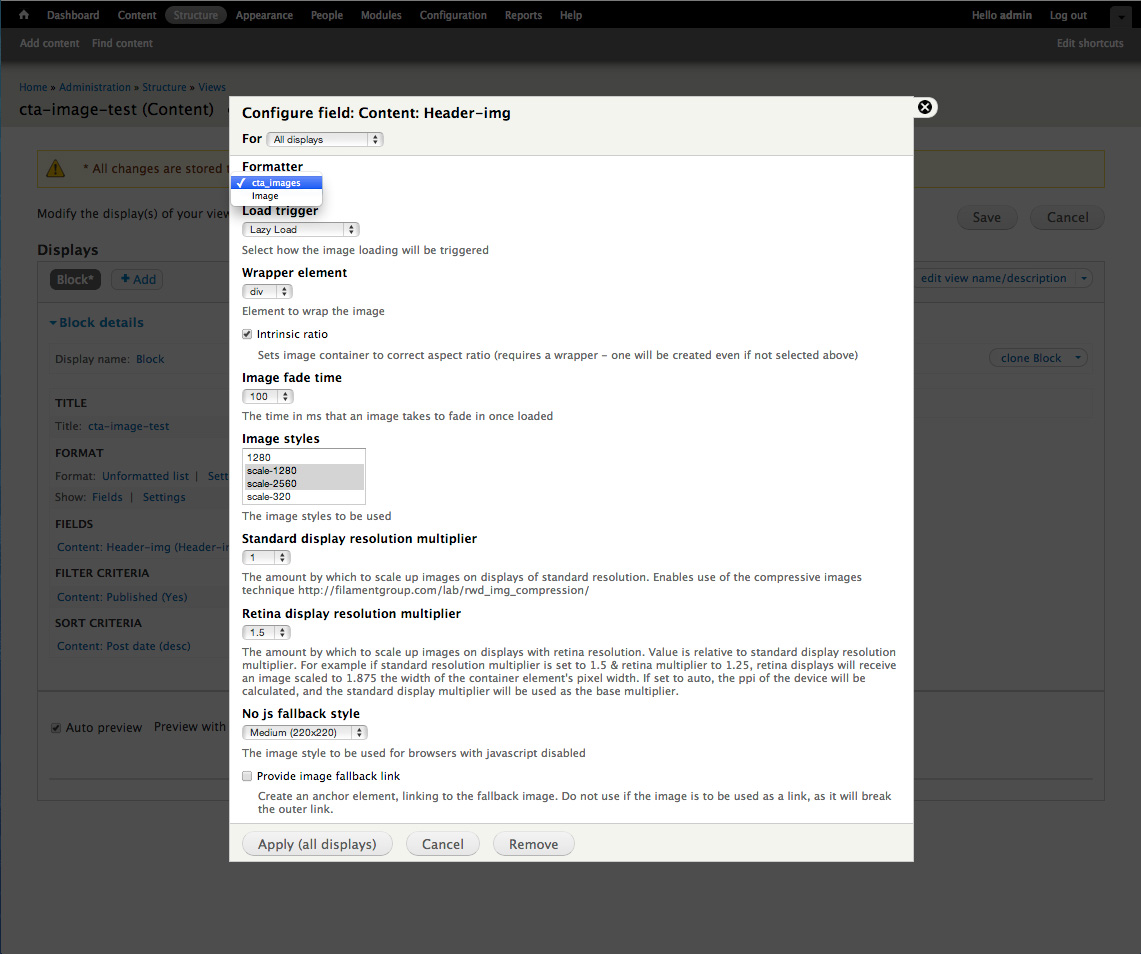
Task: Enable Provide image fallback link
Action: pos(247,776)
